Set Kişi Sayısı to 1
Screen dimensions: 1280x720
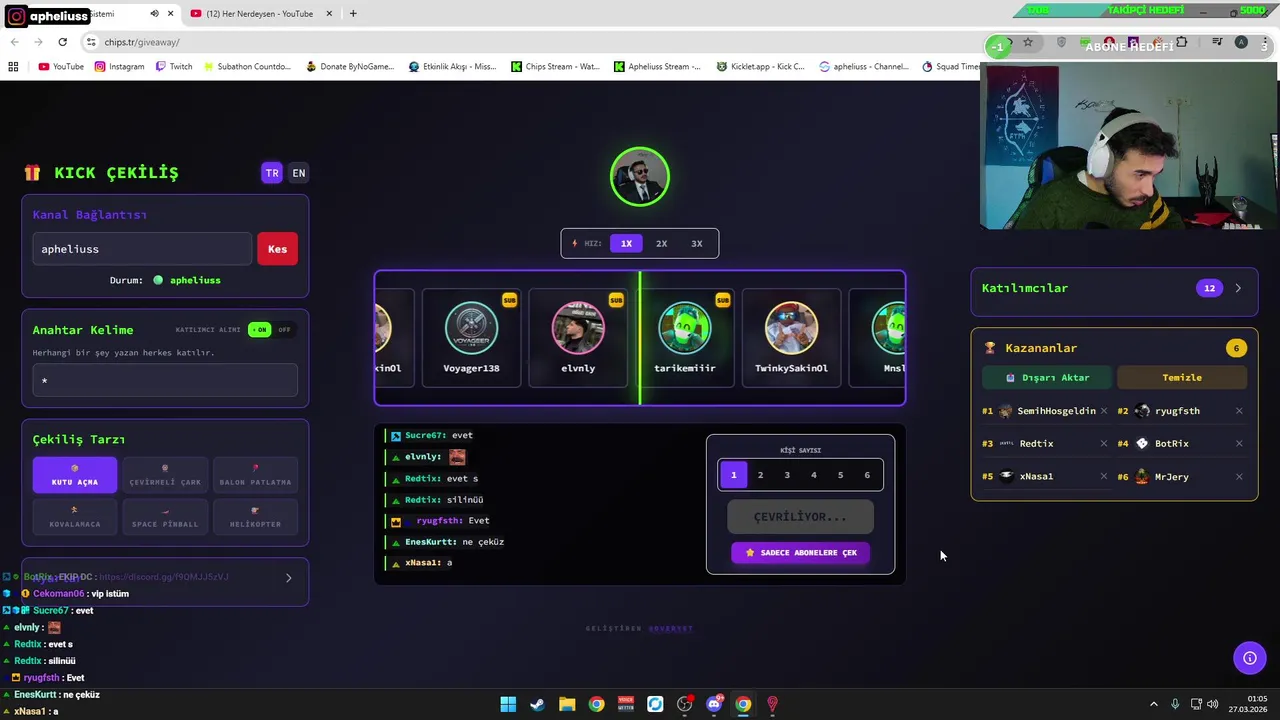pyautogui.click(x=733, y=475)
